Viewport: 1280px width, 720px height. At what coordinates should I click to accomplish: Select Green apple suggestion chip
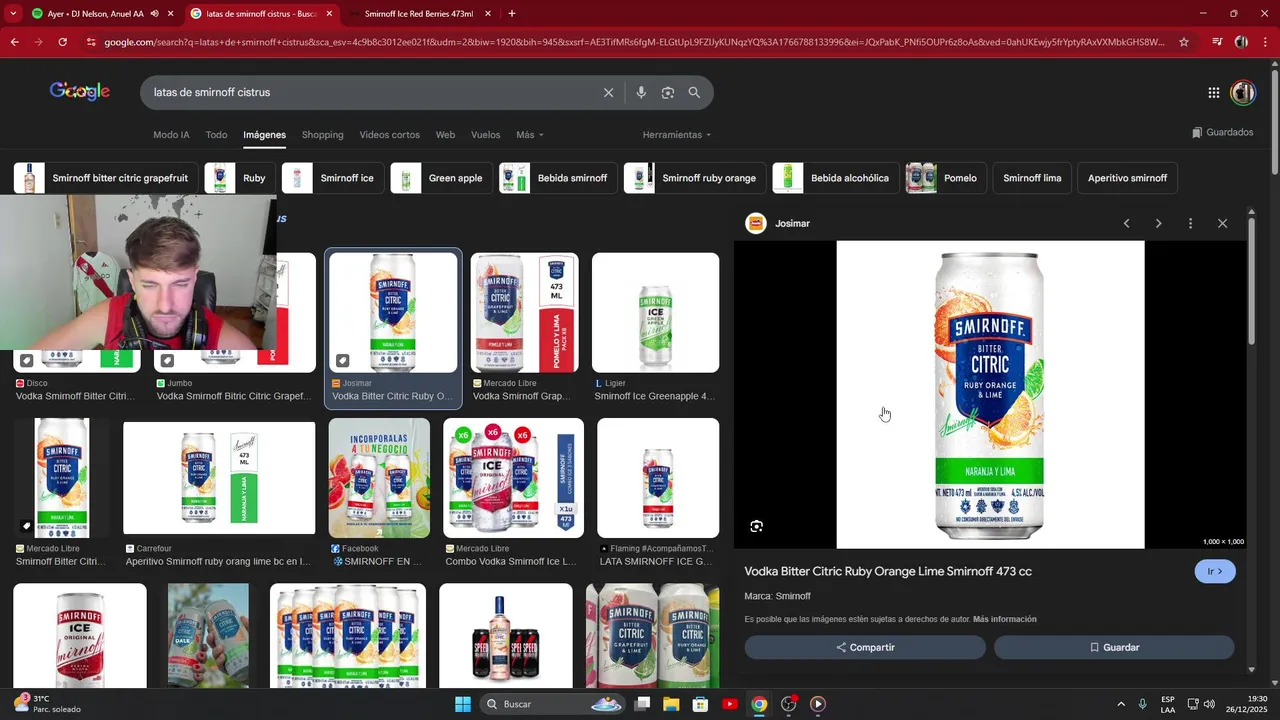click(x=441, y=178)
